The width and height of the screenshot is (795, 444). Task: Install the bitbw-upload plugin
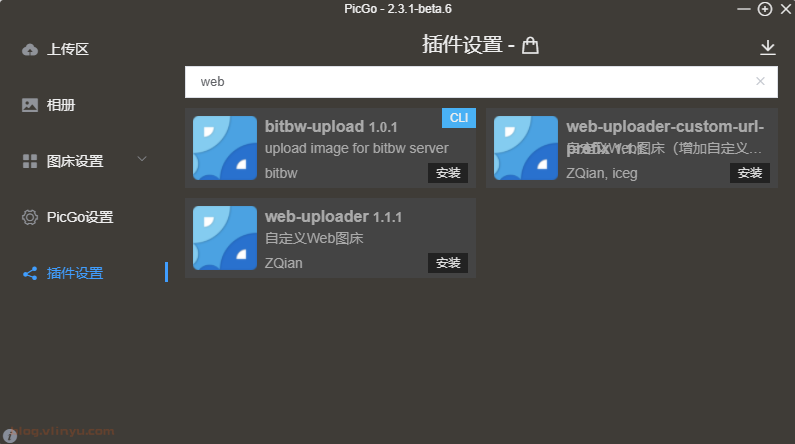click(x=448, y=173)
